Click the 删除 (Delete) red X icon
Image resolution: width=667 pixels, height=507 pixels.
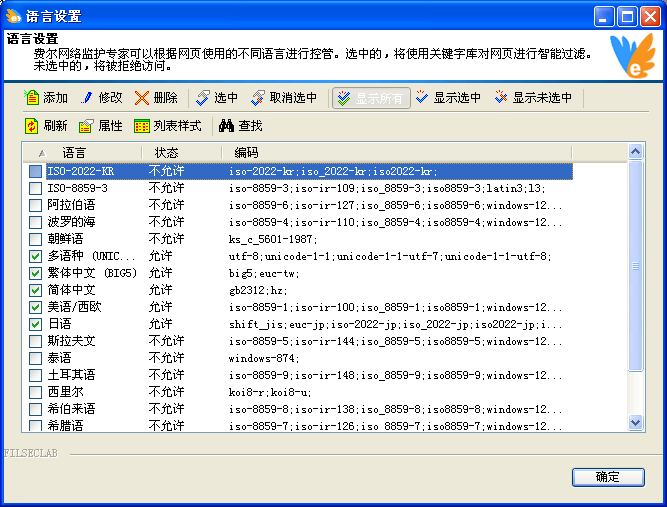click(143, 98)
